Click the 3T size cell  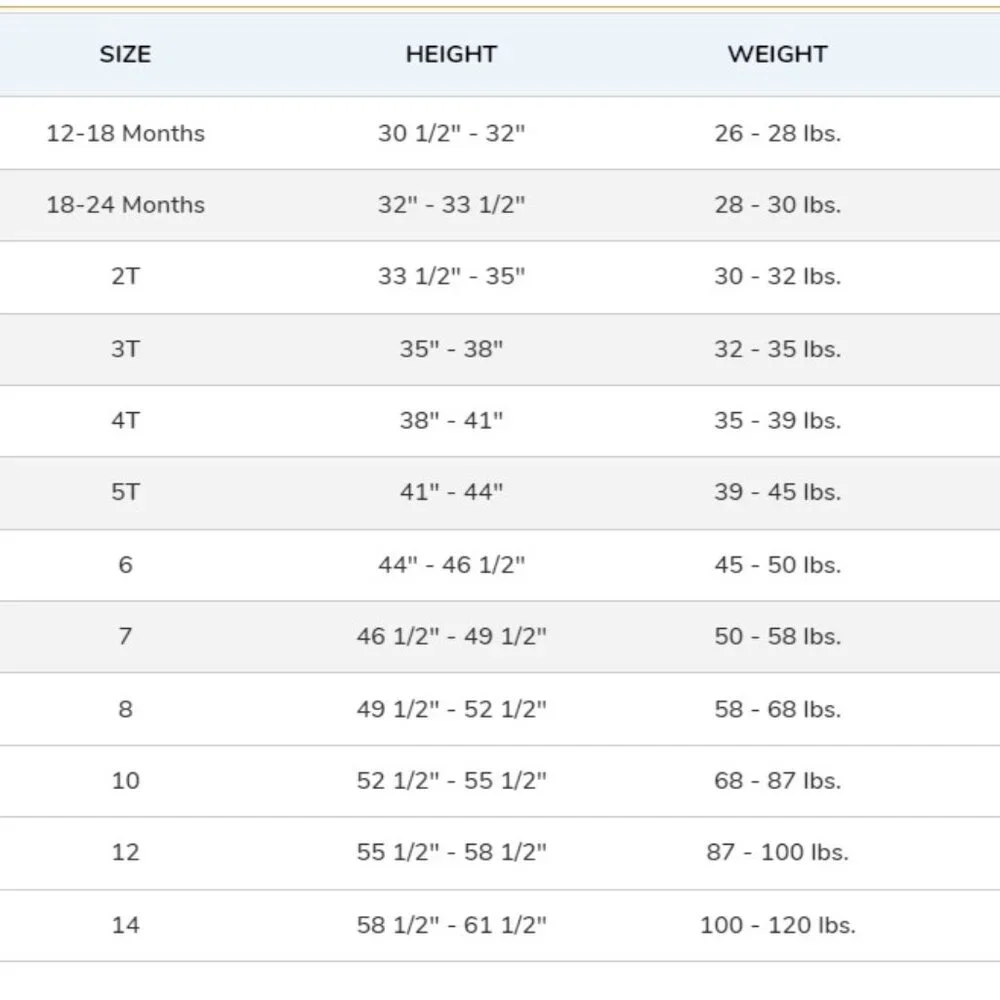[125, 349]
